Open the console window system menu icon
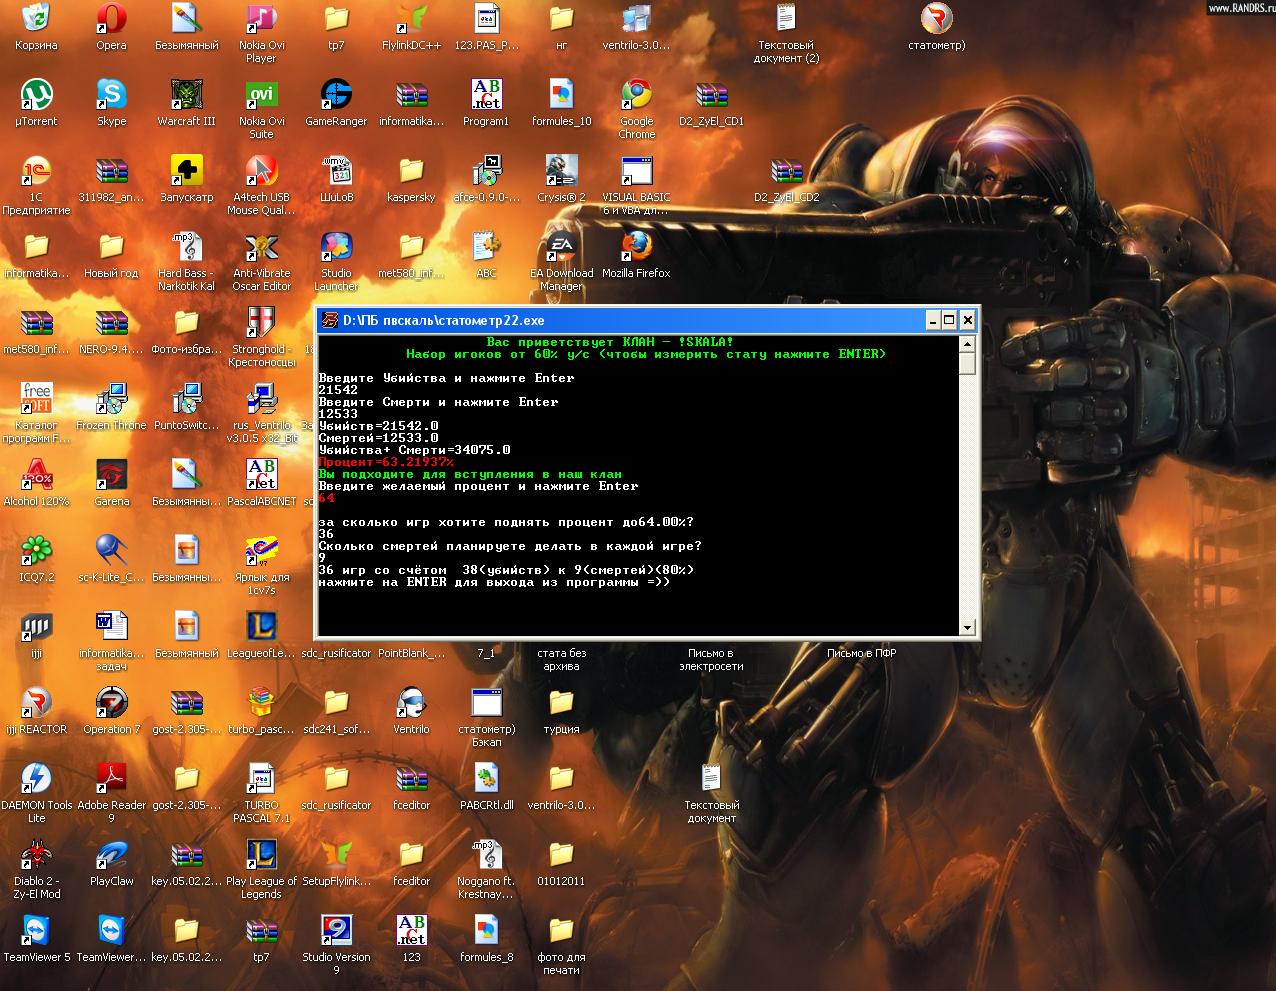The height and width of the screenshot is (991, 1276). coord(329,320)
